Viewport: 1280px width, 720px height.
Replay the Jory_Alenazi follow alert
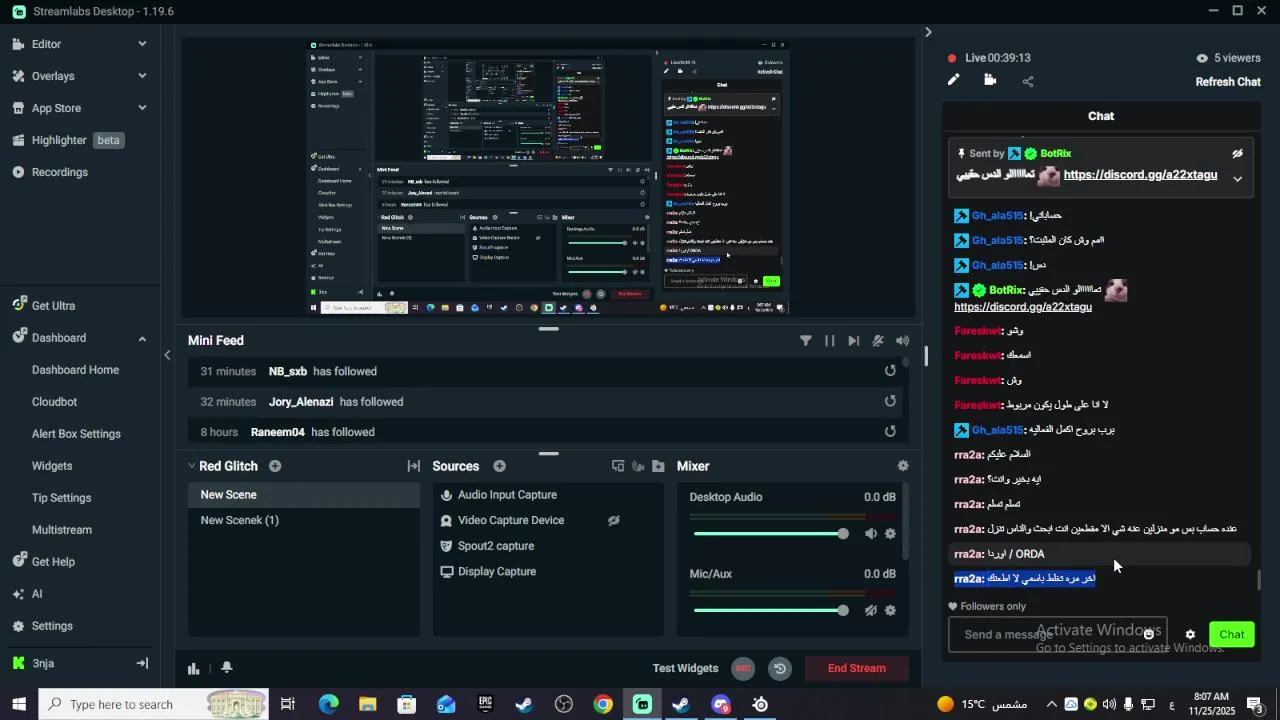pyautogui.click(x=890, y=401)
